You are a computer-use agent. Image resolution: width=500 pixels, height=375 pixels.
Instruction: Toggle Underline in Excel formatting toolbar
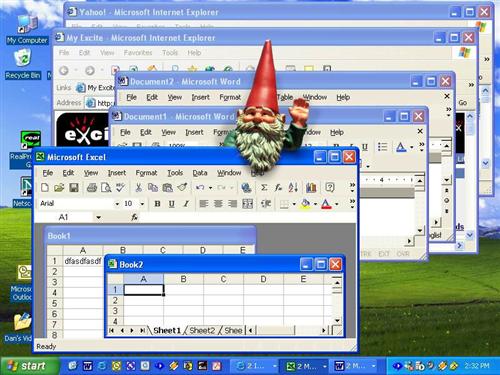tap(172, 204)
